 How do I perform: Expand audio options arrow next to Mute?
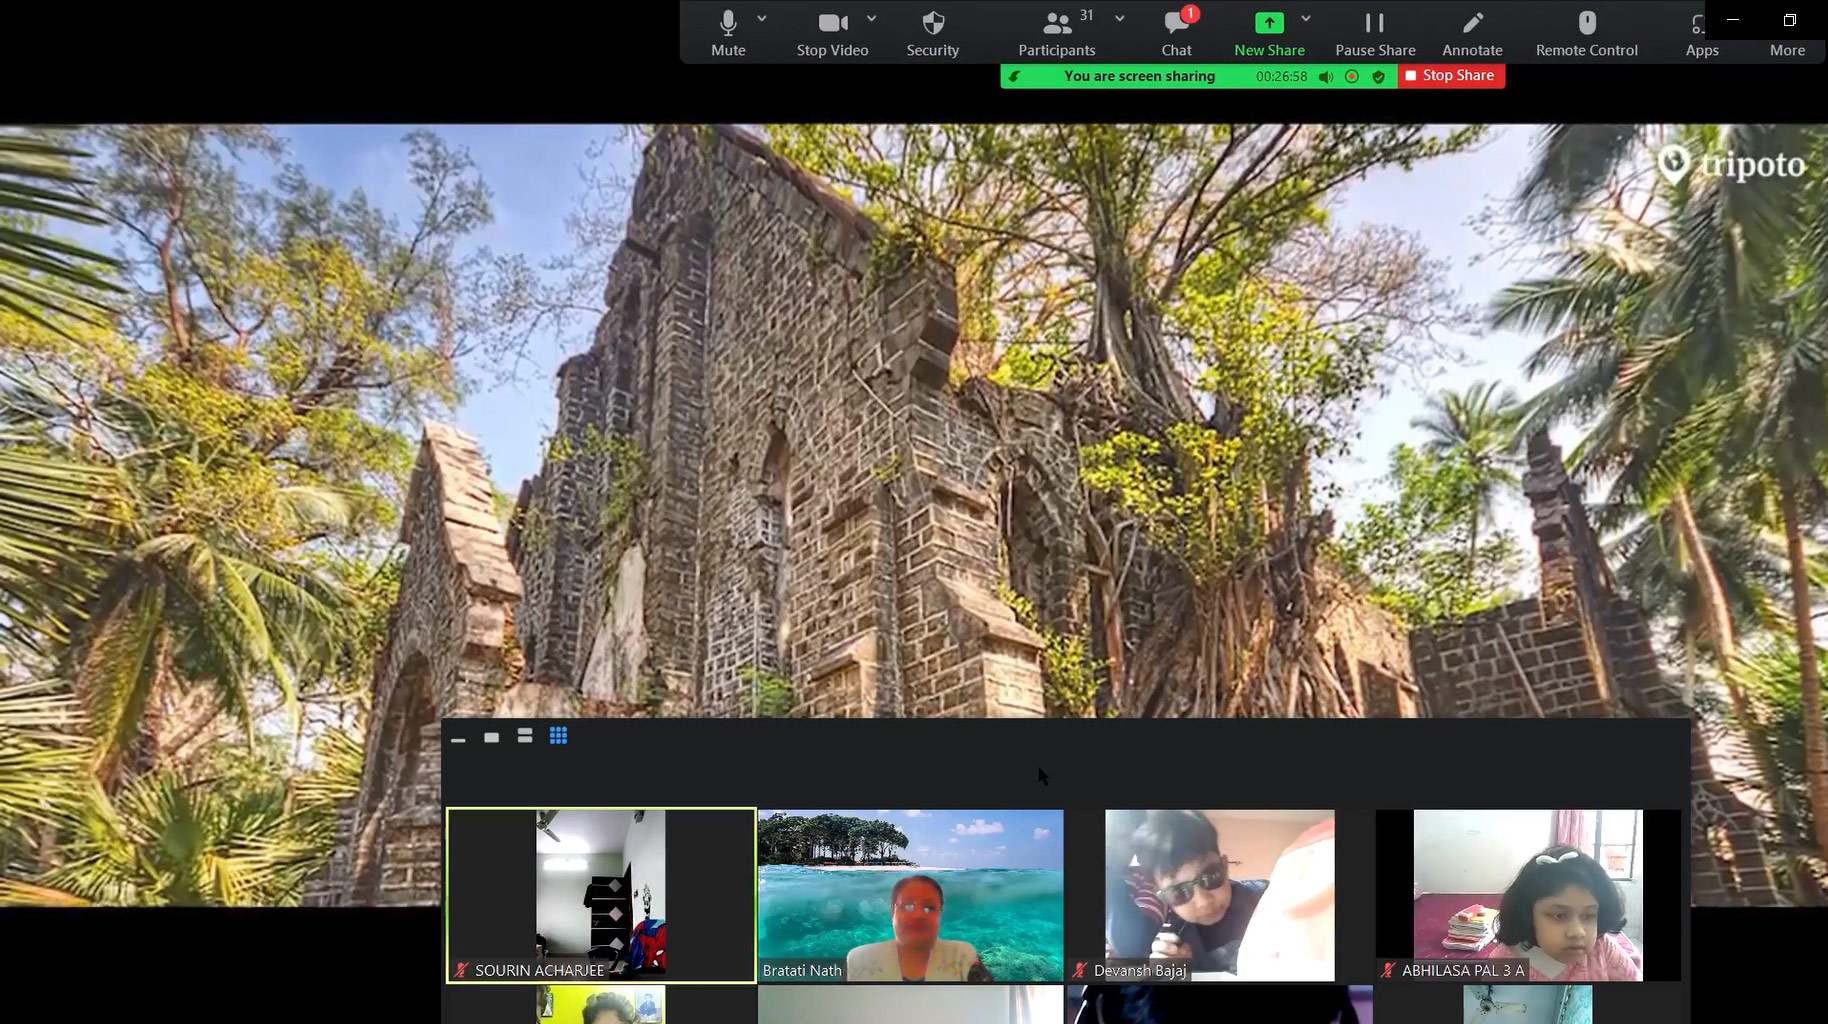click(762, 19)
